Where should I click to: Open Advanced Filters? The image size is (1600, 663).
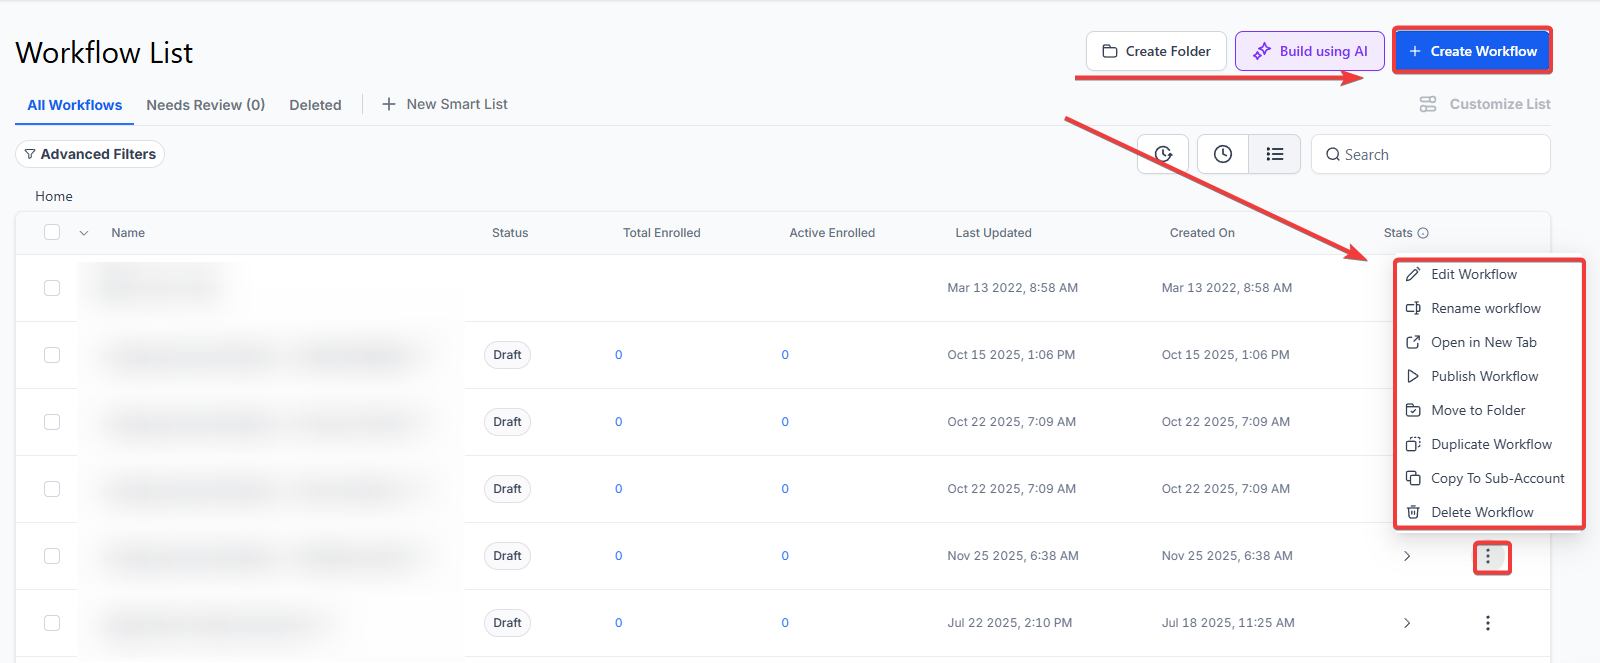(x=90, y=154)
